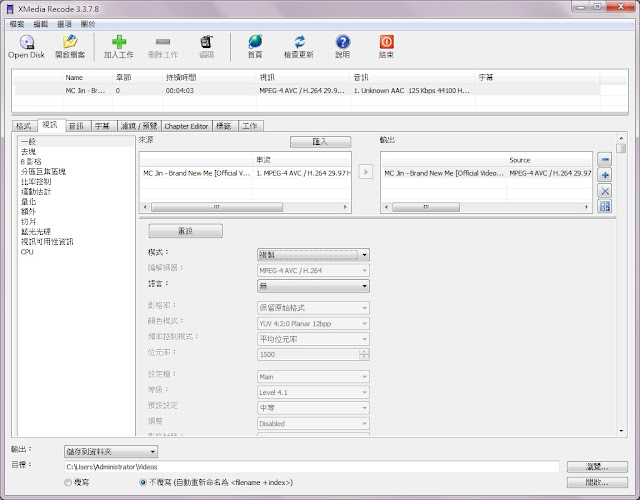The width and height of the screenshot is (640, 500).
Task: Click the settings panel vertical scrollbar thumb
Action: (x=621, y=147)
